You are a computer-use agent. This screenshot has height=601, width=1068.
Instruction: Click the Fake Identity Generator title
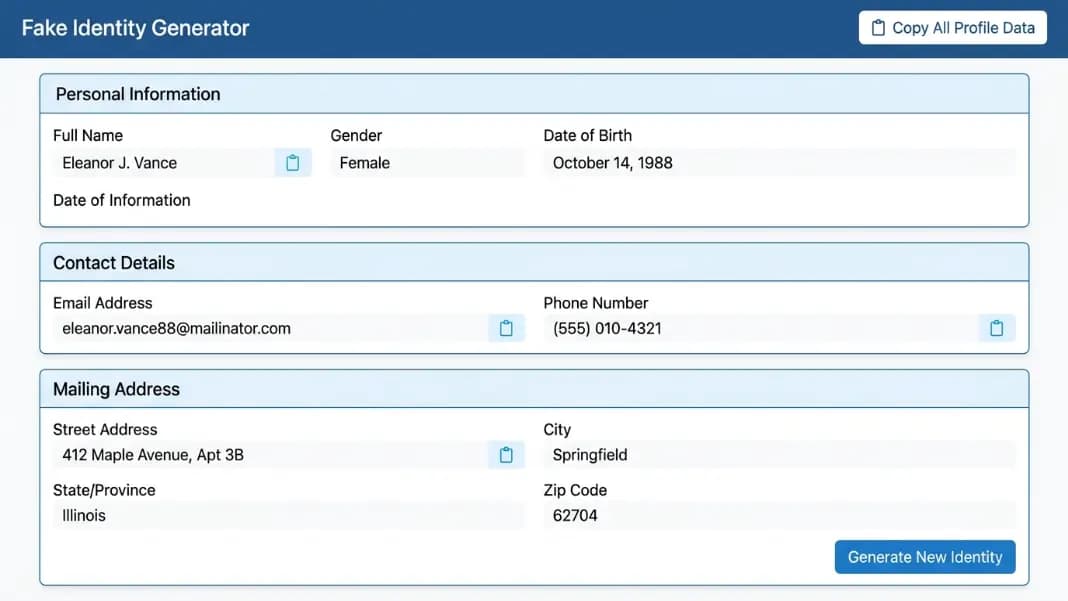click(136, 28)
